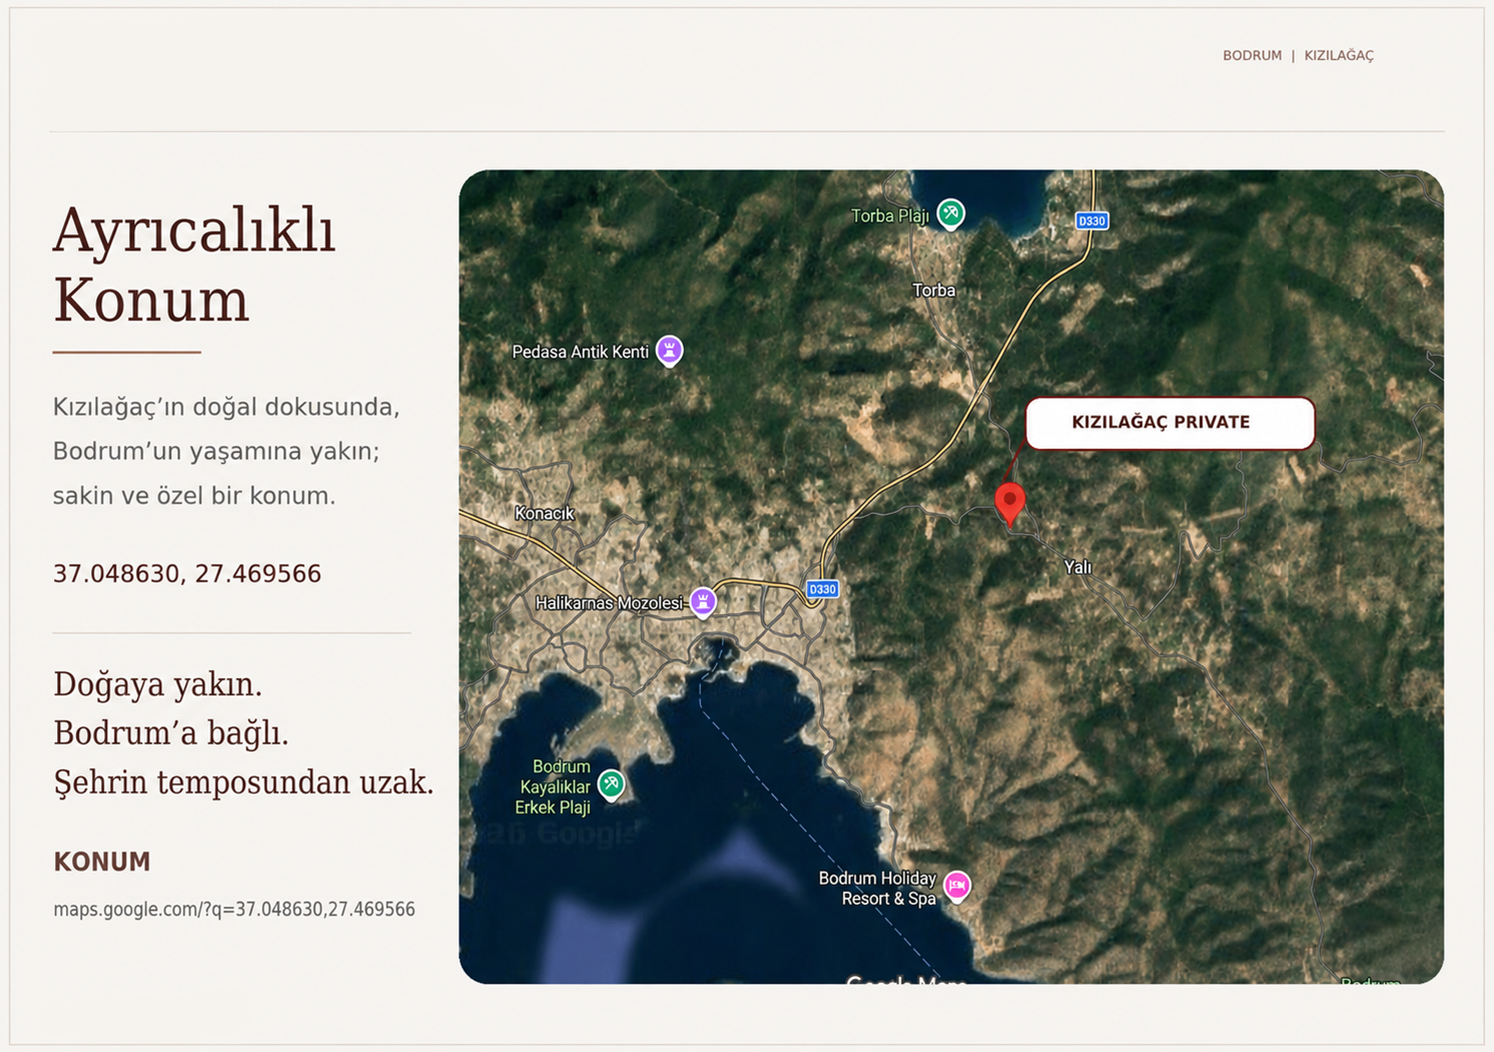This screenshot has height=1052, width=1494.
Task: Click the KIZILAĞAÇ PRIVATE callout label
Action: point(1170,423)
